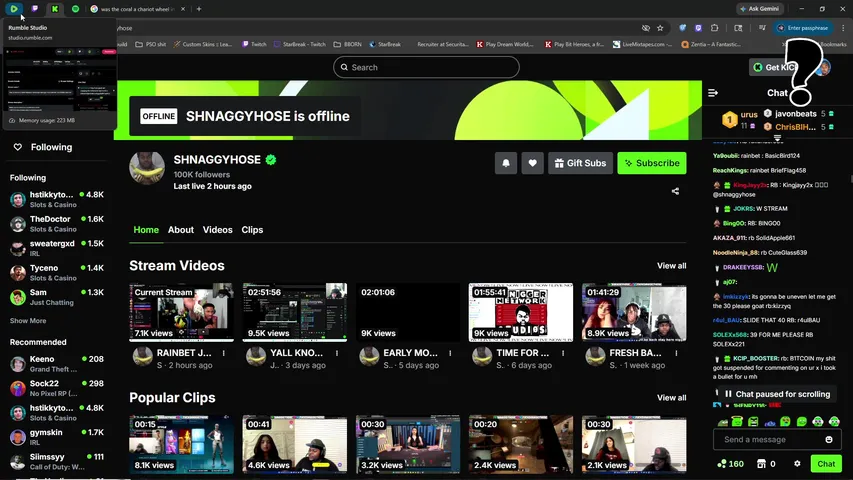
Task: Click the Gift Subs button
Action: pyautogui.click(x=580, y=163)
